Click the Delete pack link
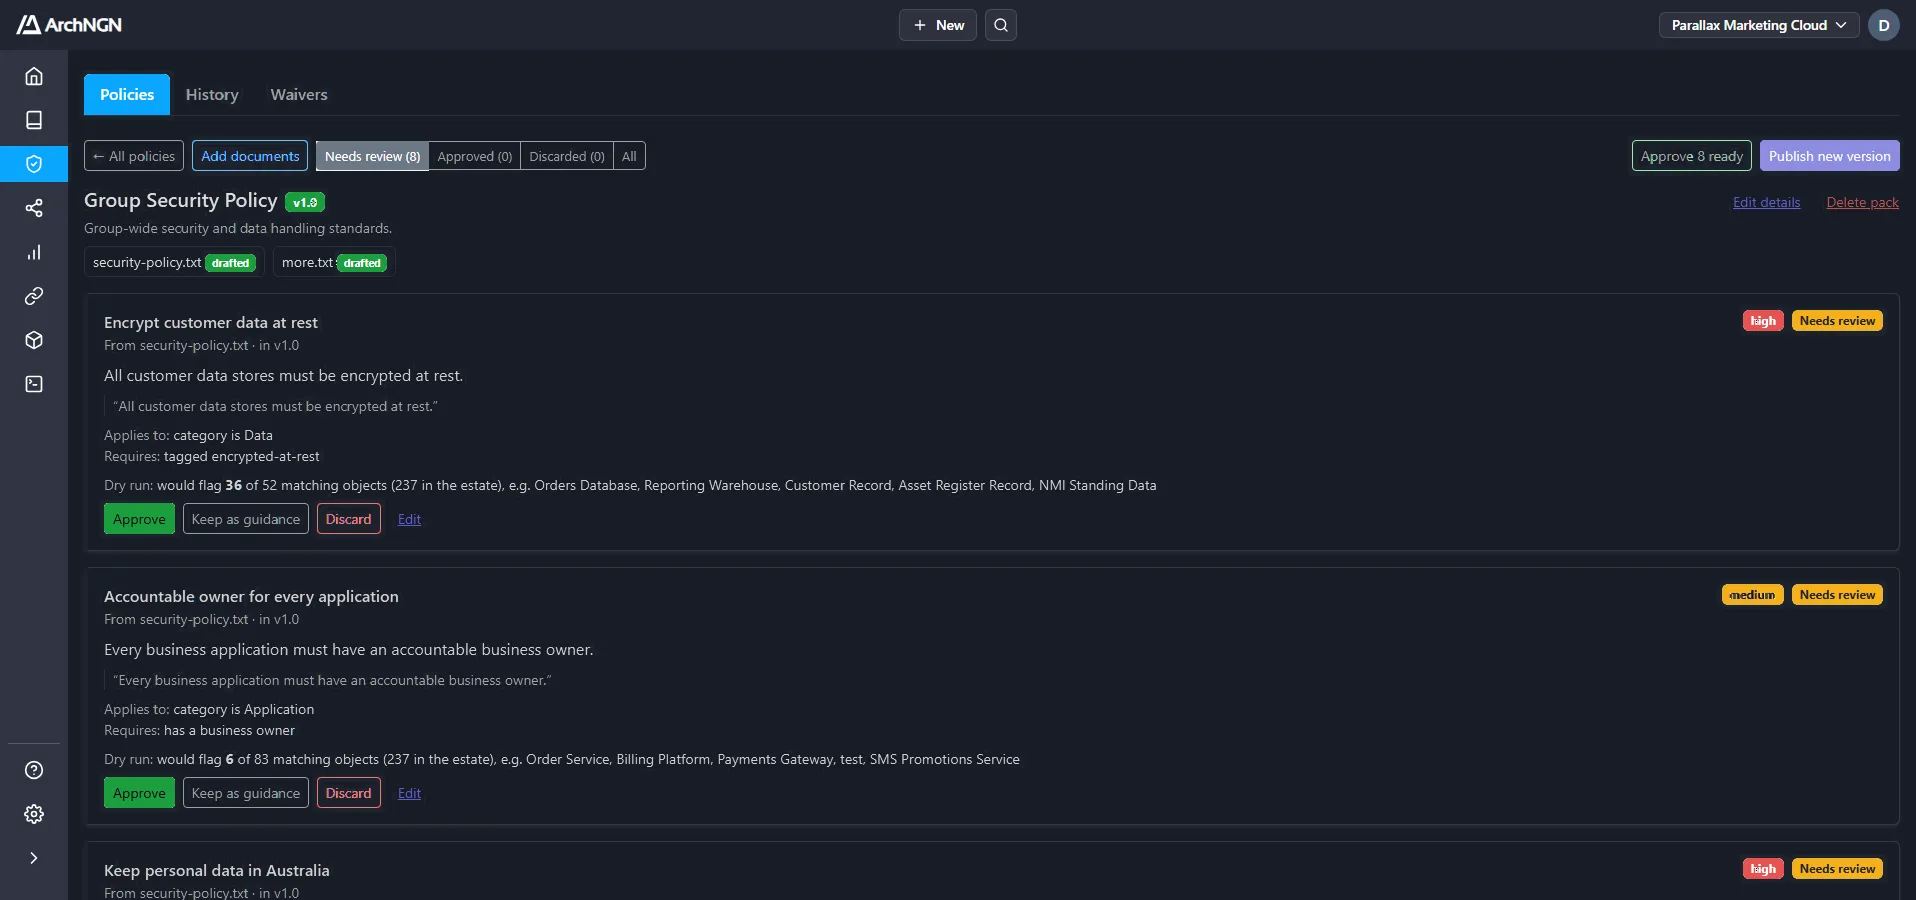 [1863, 202]
